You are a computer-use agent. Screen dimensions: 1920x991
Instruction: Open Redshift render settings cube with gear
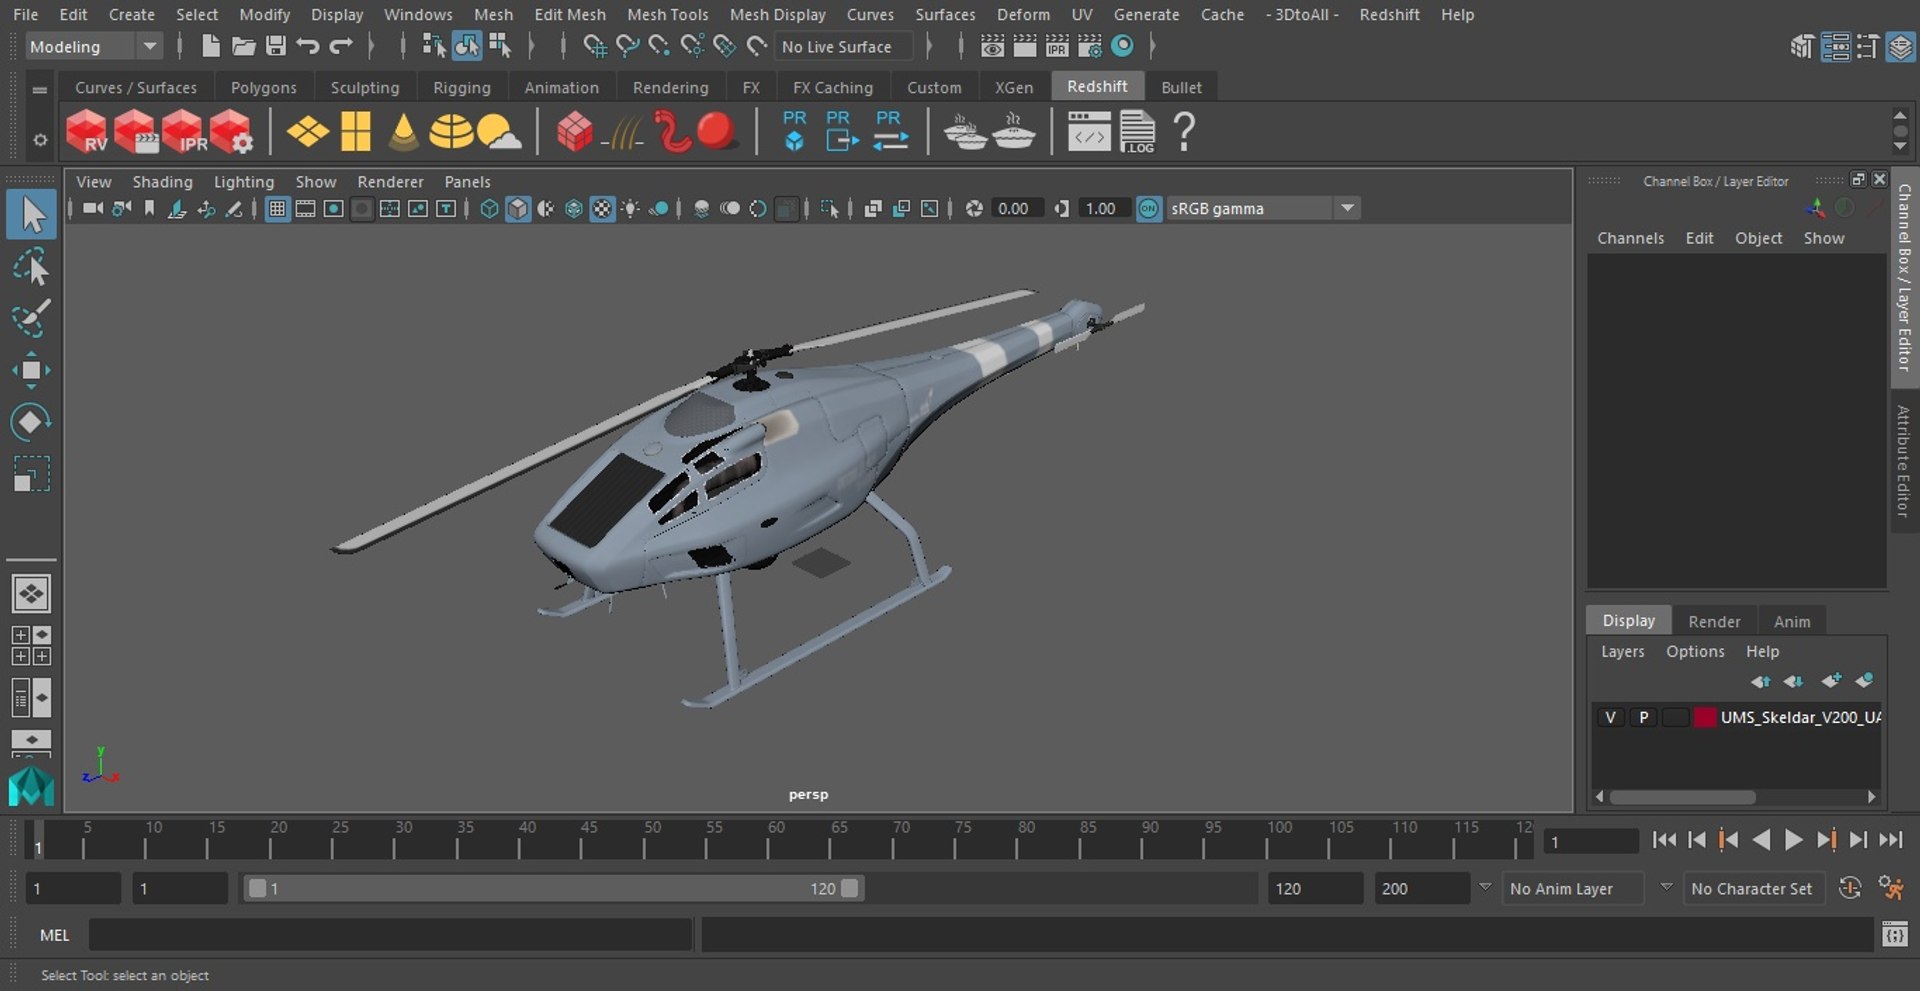232,132
